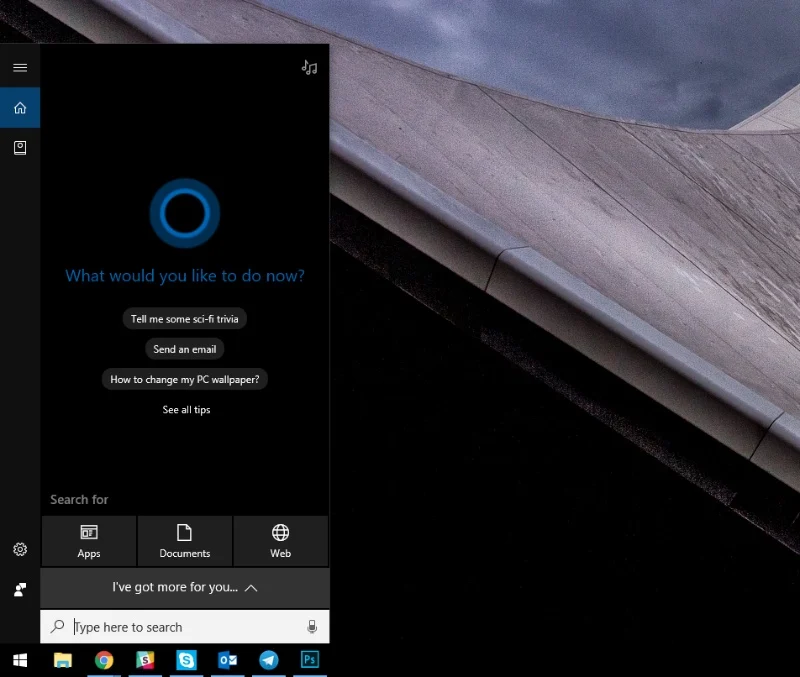Viewport: 800px width, 677px height.
Task: Filter search by Documents
Action: [x=185, y=541]
